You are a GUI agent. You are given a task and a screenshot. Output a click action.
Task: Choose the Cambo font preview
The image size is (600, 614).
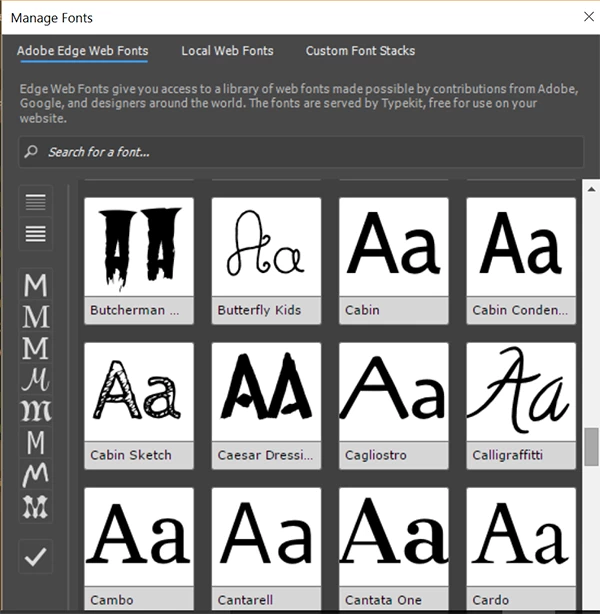point(139,537)
